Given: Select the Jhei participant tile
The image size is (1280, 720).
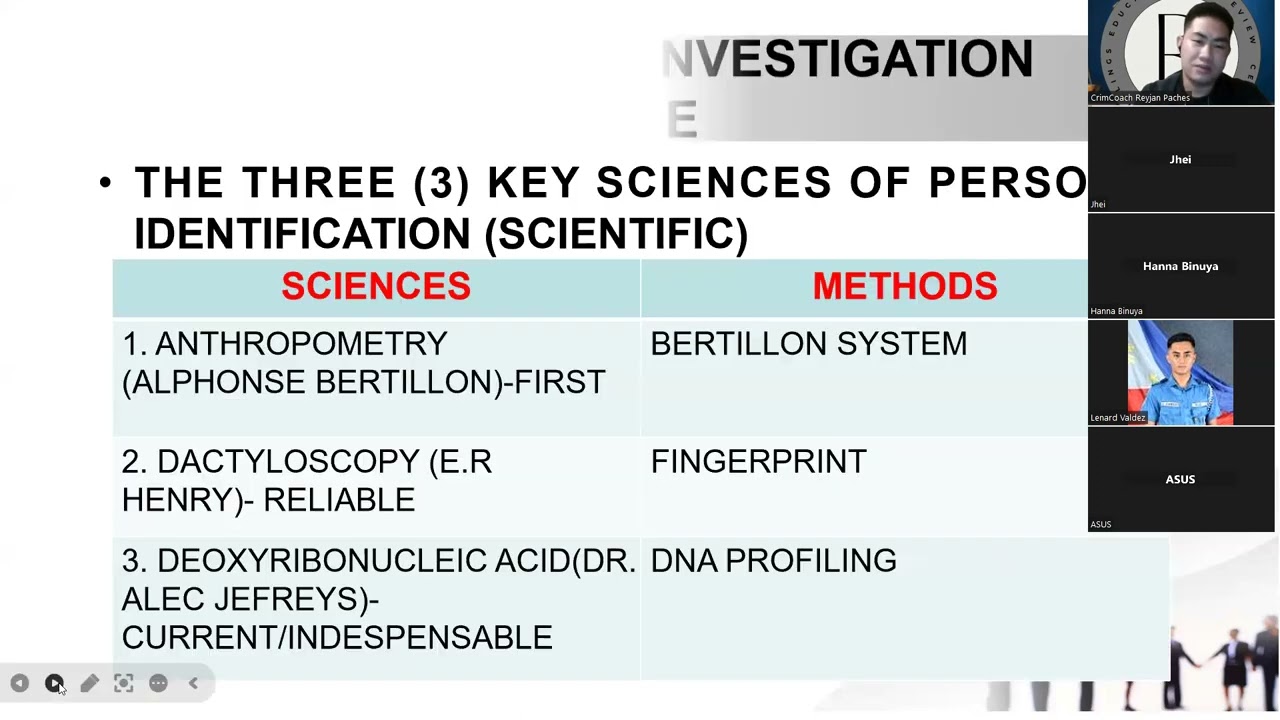Looking at the screenshot, I should pos(1181,159).
